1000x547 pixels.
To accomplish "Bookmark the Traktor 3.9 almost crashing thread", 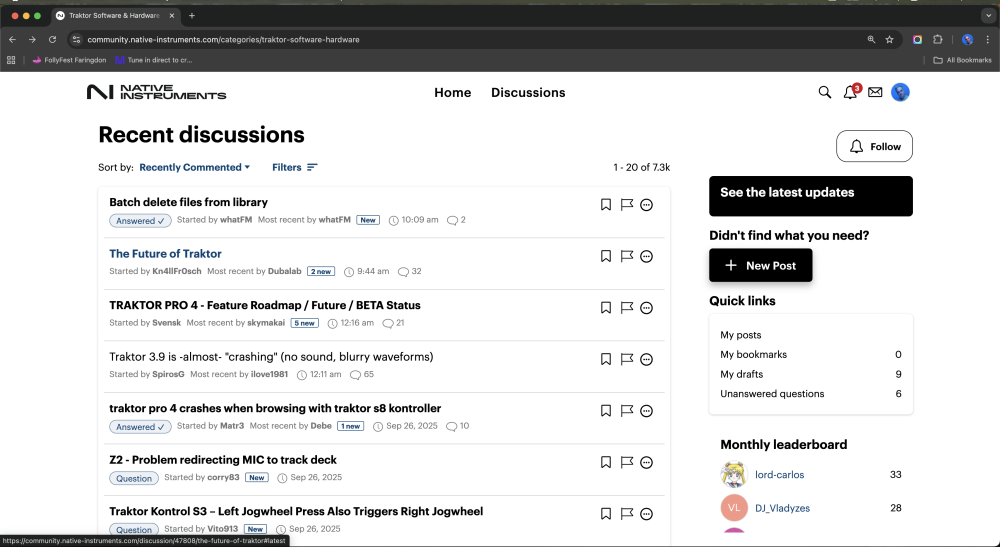I will tap(606, 360).
